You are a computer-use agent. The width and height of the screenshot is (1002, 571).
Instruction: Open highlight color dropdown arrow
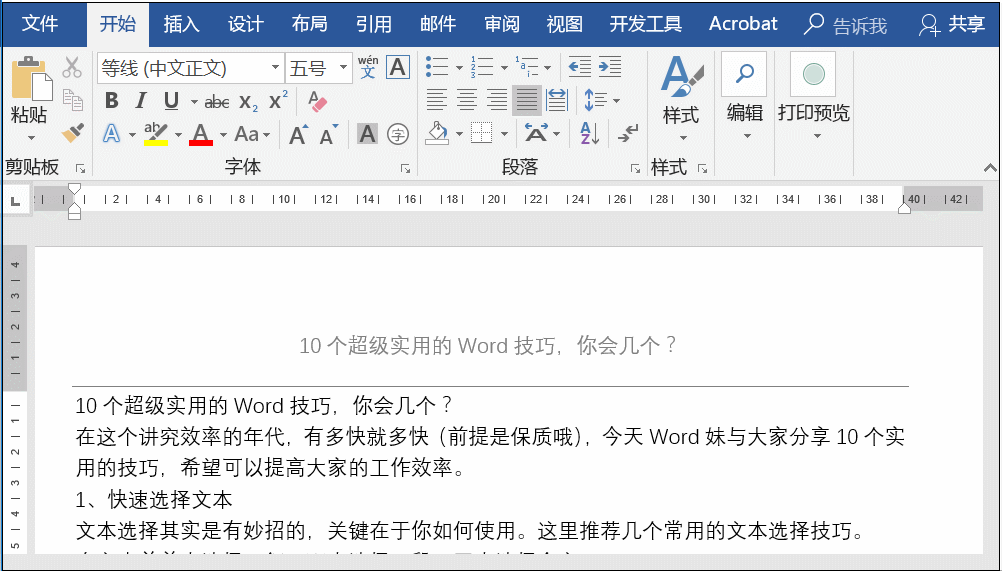tap(178, 135)
